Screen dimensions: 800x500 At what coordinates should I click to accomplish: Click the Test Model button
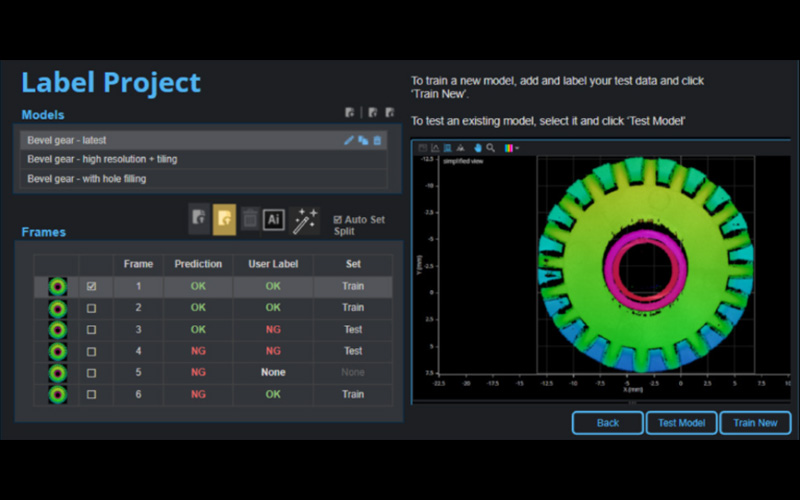pos(681,423)
